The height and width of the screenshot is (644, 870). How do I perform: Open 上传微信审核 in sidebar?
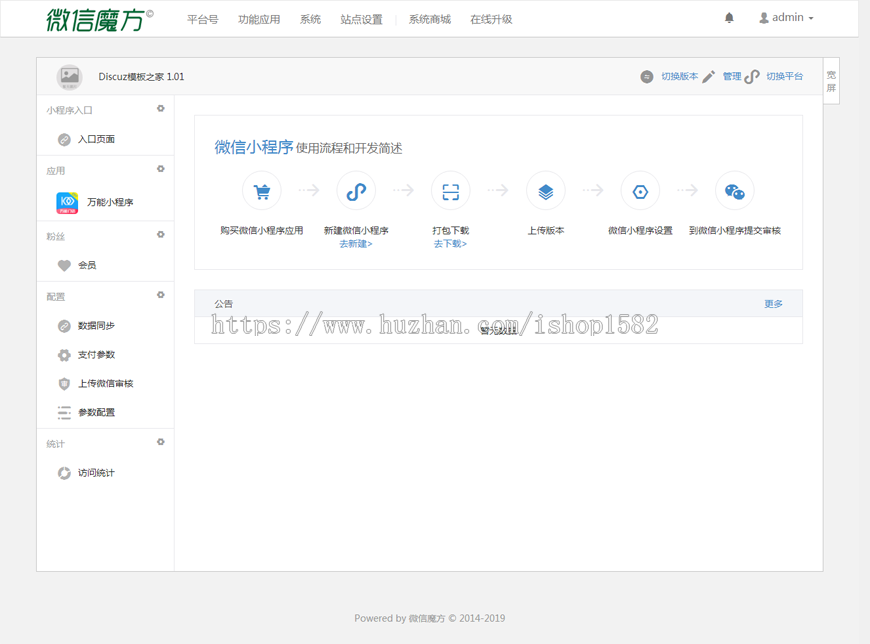click(x=105, y=383)
